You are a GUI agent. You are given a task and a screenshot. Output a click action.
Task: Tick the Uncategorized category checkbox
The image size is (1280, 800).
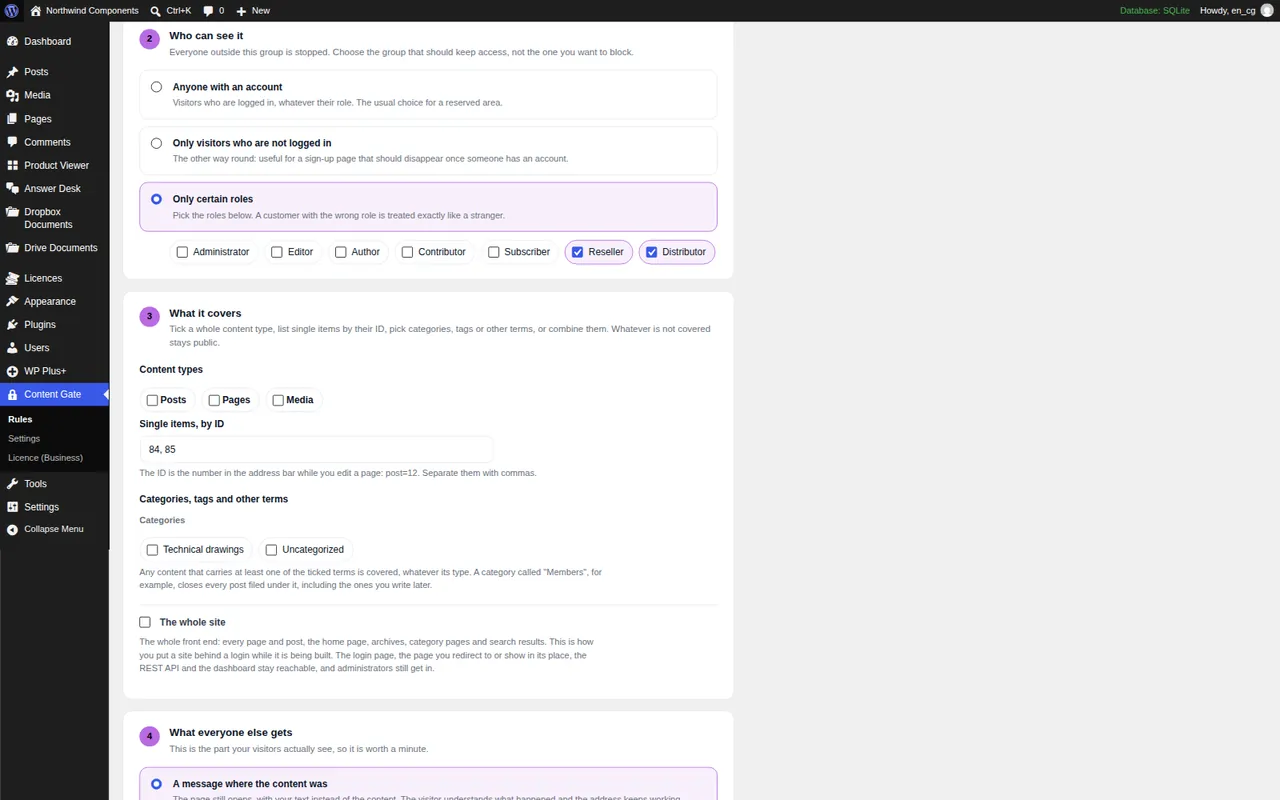coord(271,550)
